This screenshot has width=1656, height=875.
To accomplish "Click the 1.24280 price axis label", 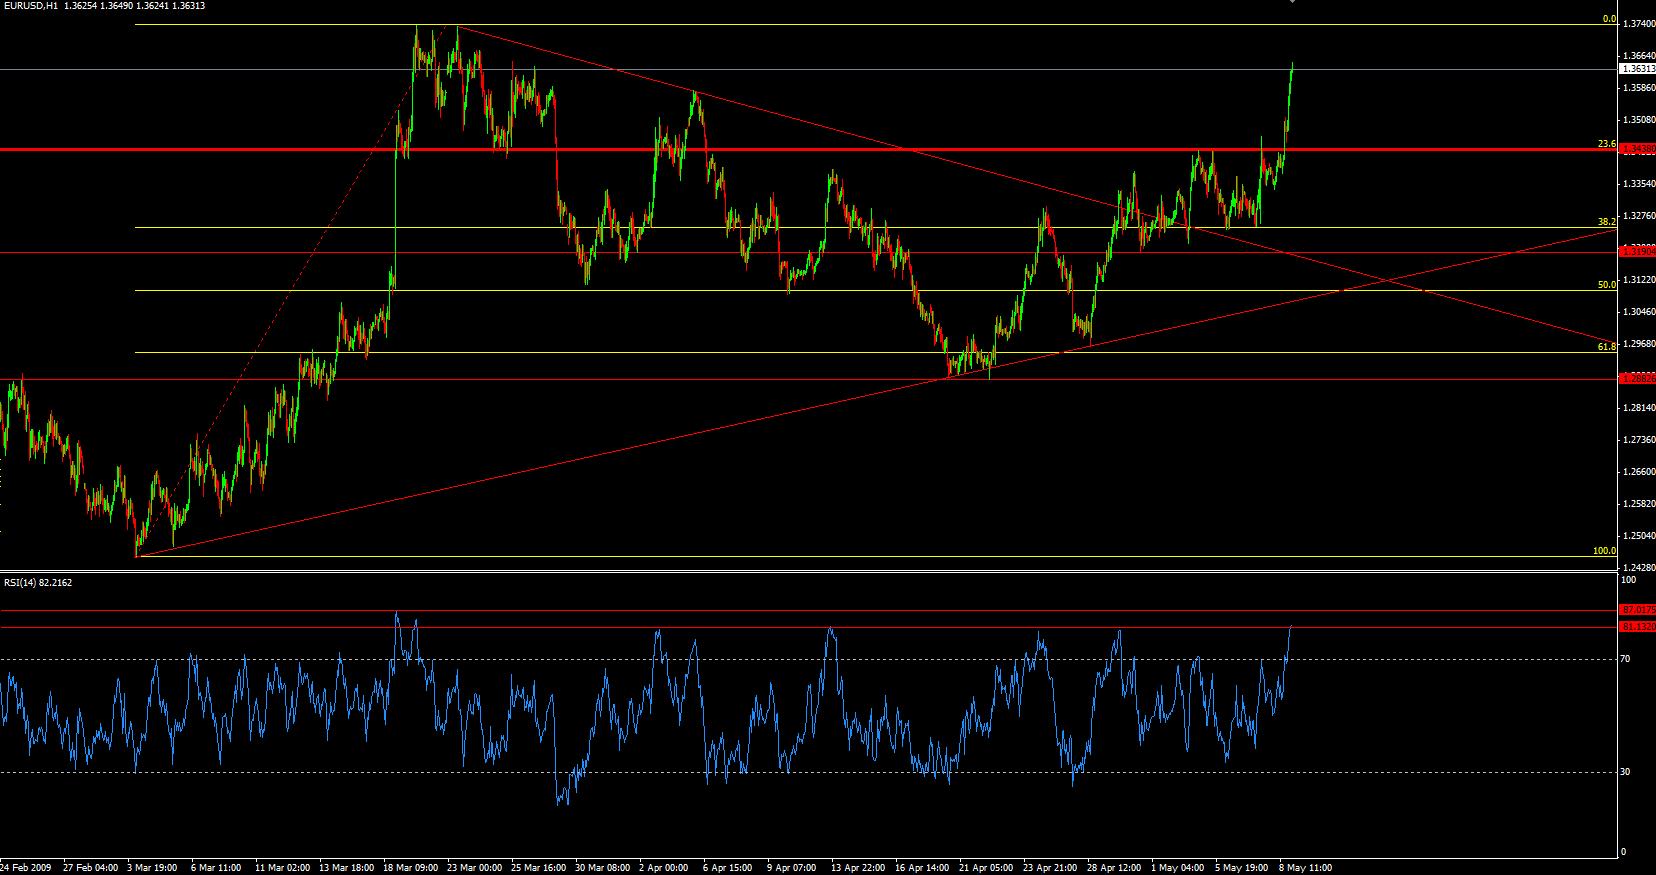I will coord(1638,568).
